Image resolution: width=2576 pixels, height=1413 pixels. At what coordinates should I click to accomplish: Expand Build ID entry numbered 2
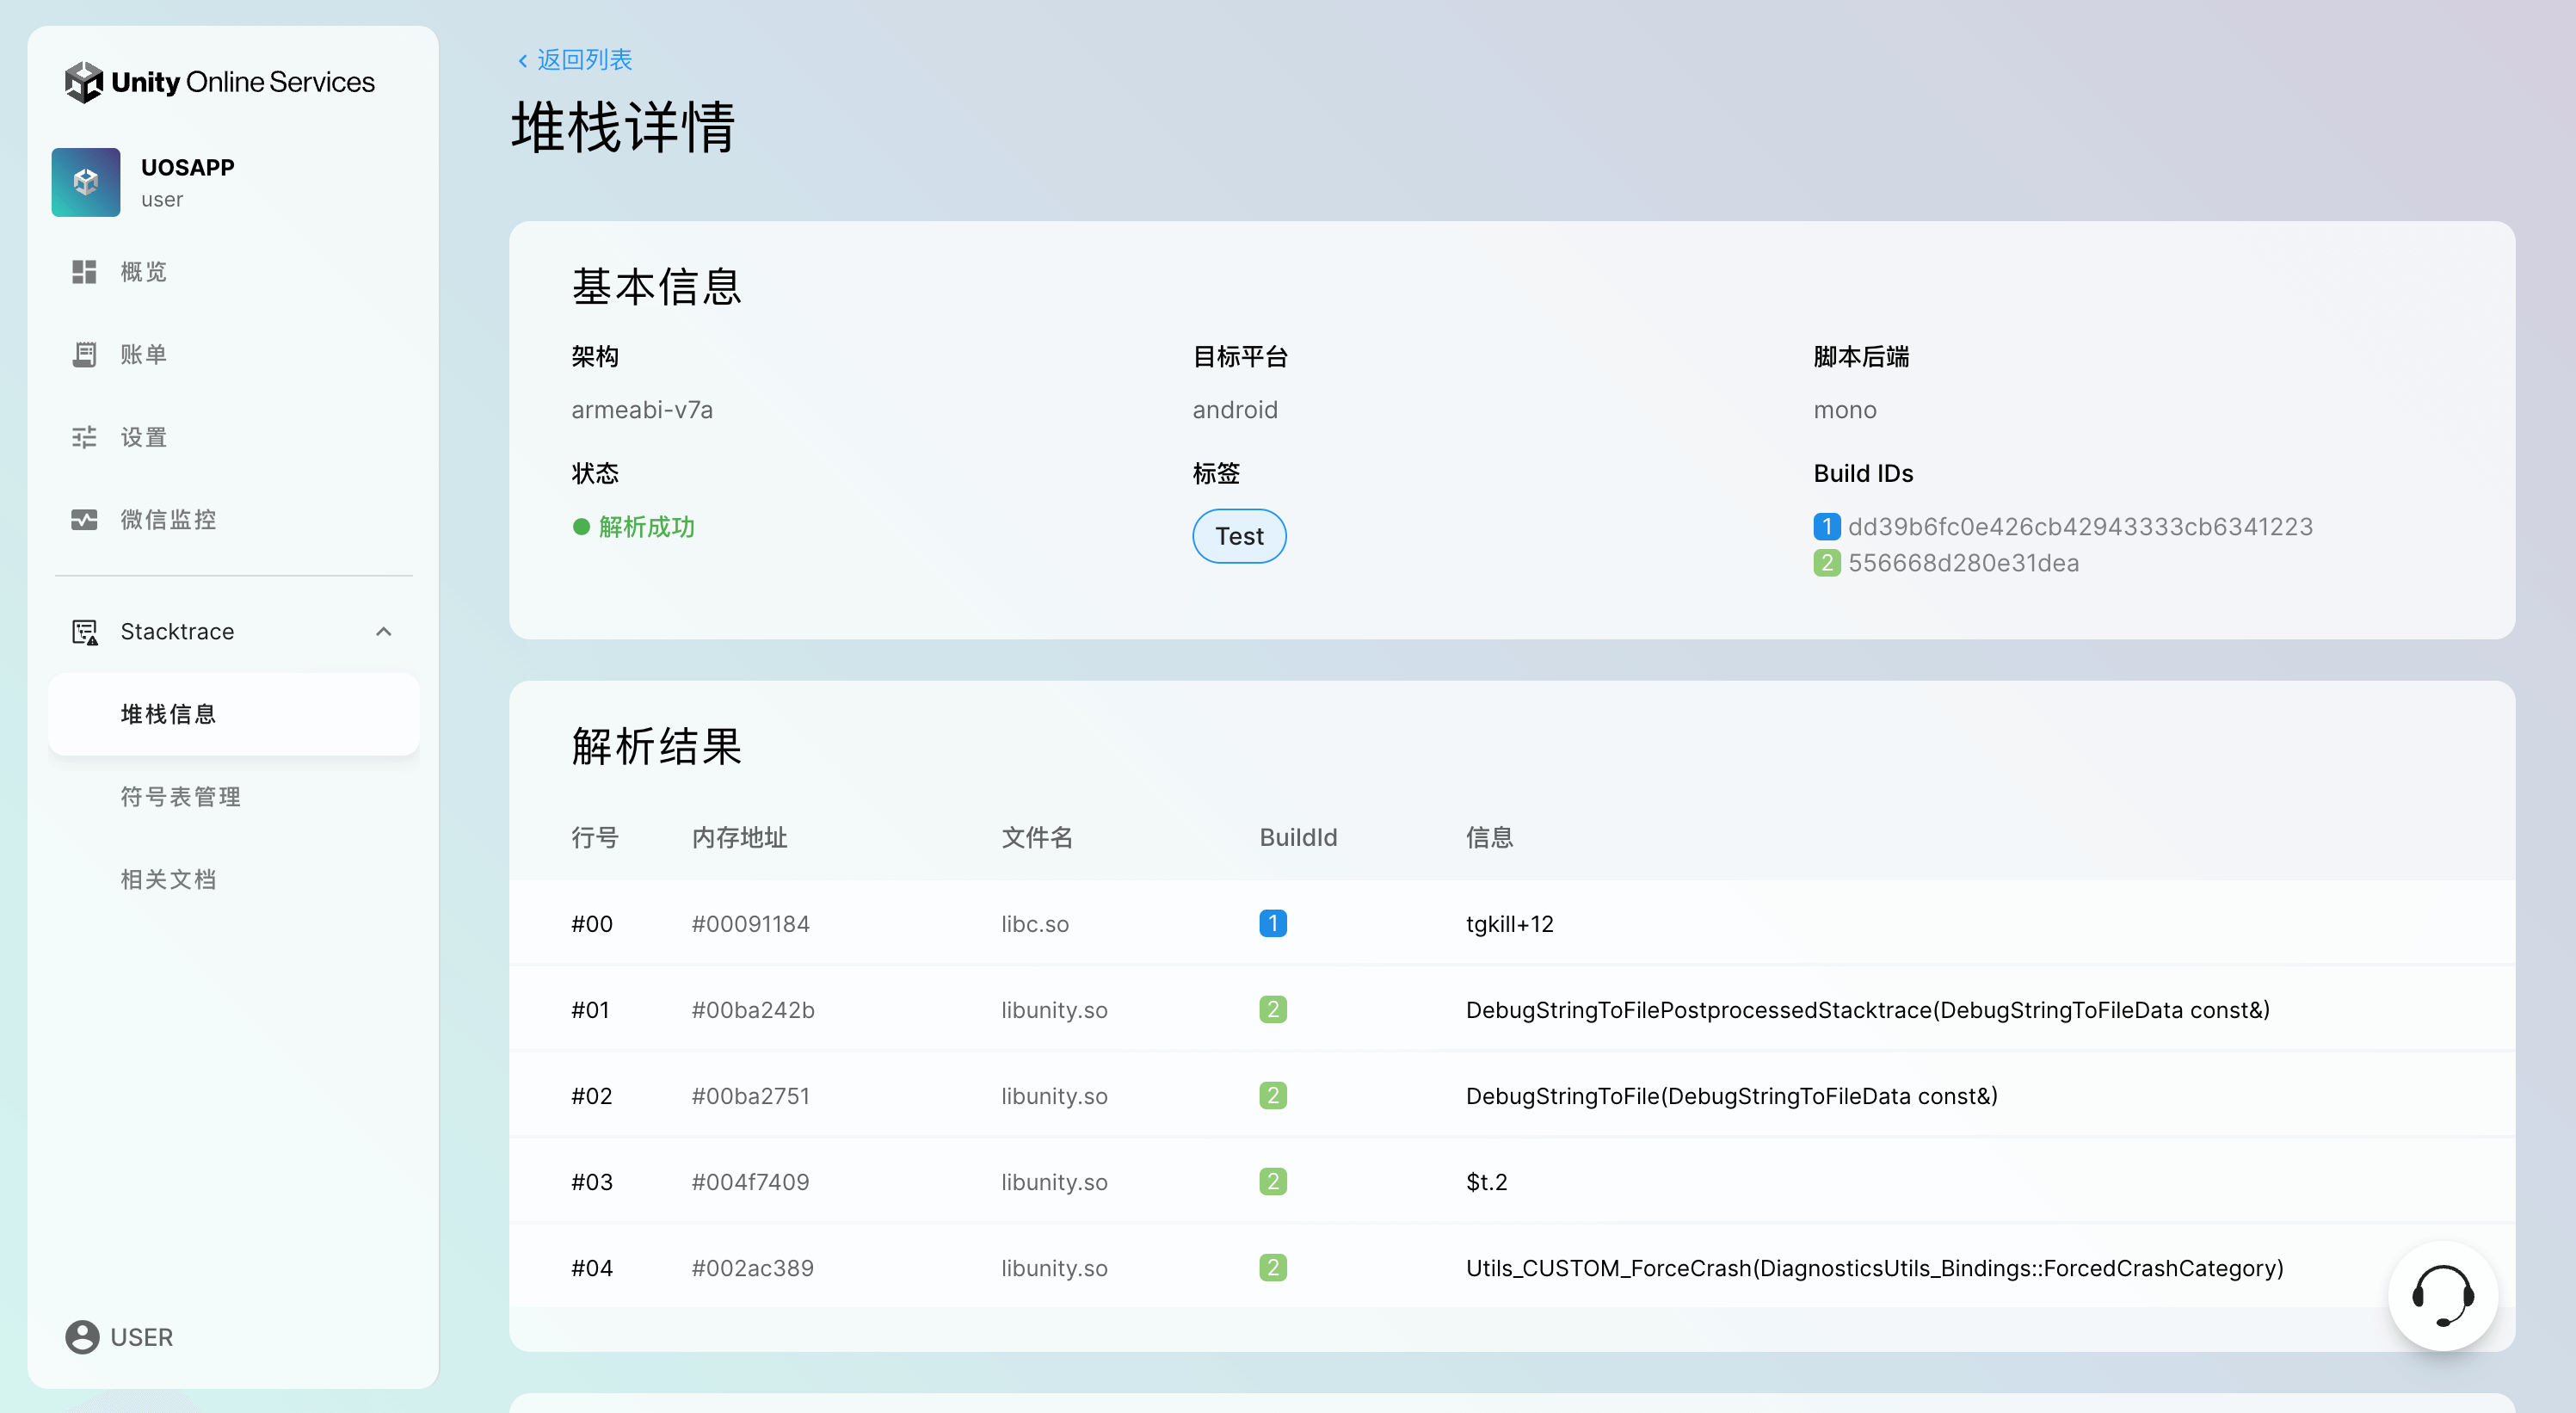1826,563
